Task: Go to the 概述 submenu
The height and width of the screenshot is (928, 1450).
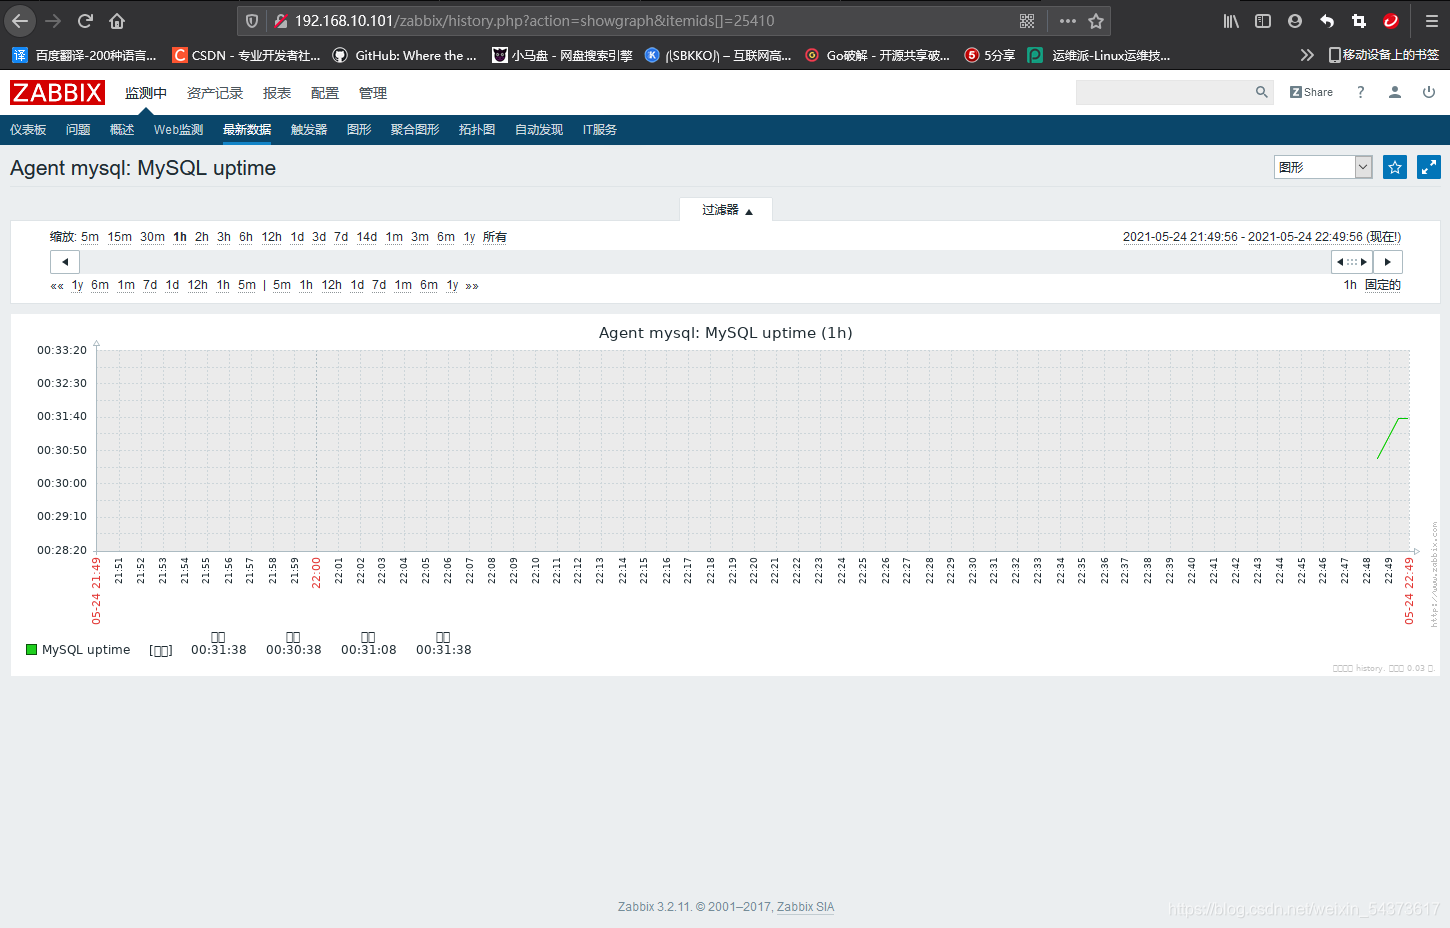Action: (x=122, y=130)
